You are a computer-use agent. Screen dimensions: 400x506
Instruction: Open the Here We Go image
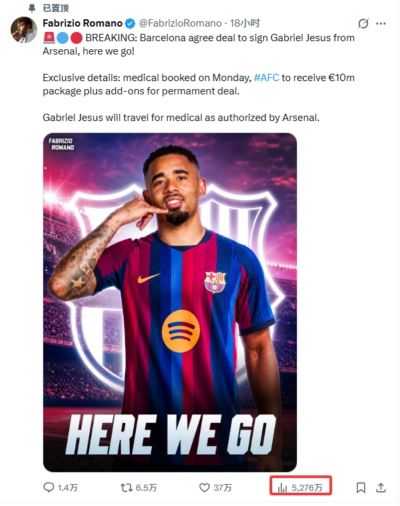pos(170,302)
